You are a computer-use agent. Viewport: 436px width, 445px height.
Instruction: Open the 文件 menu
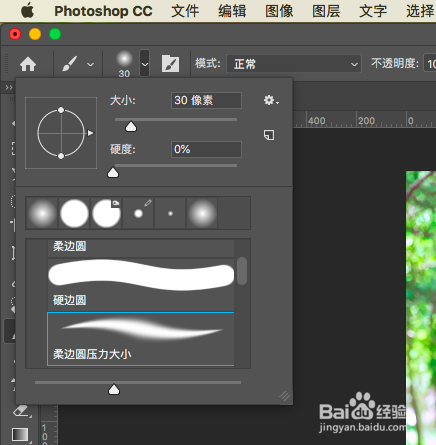[185, 11]
